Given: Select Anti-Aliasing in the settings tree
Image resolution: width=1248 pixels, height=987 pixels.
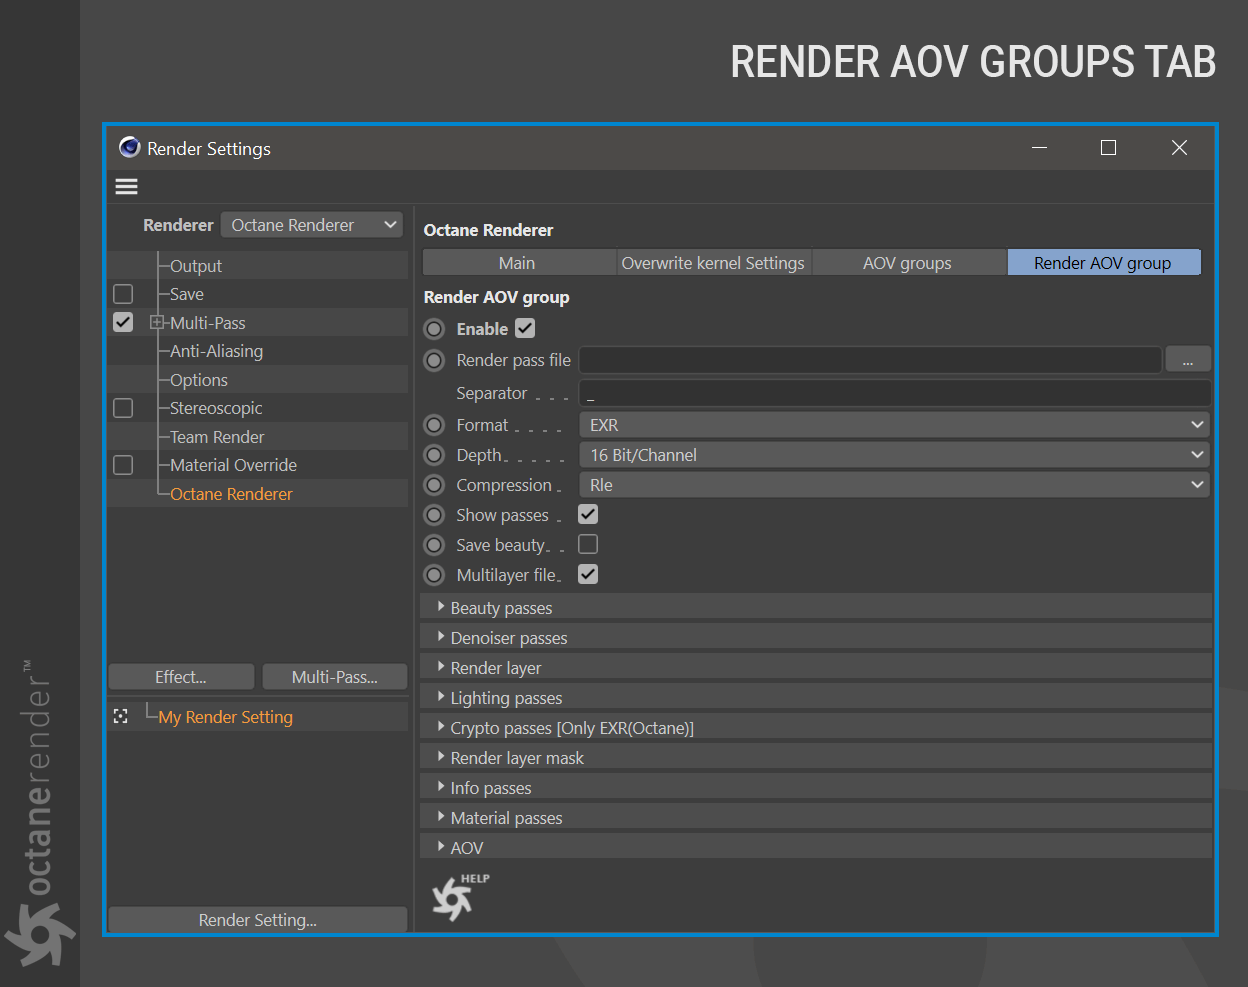Looking at the screenshot, I should point(217,351).
